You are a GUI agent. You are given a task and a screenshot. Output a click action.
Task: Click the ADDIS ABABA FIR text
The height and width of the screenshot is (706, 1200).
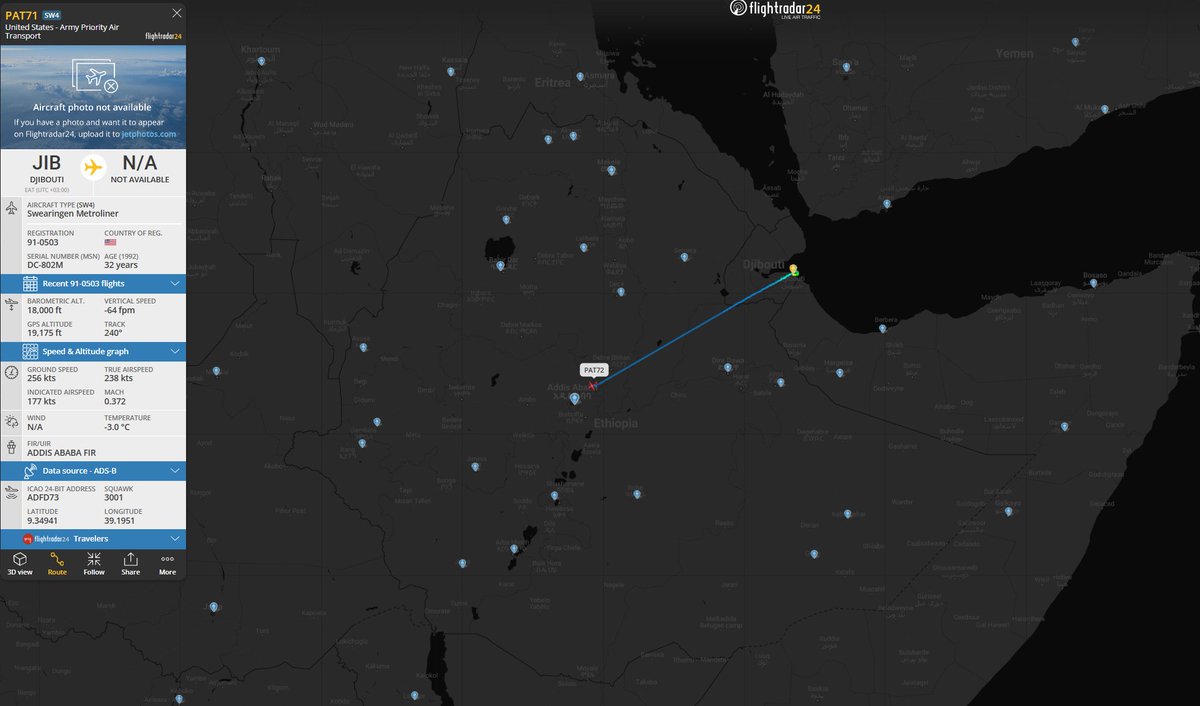(x=61, y=453)
